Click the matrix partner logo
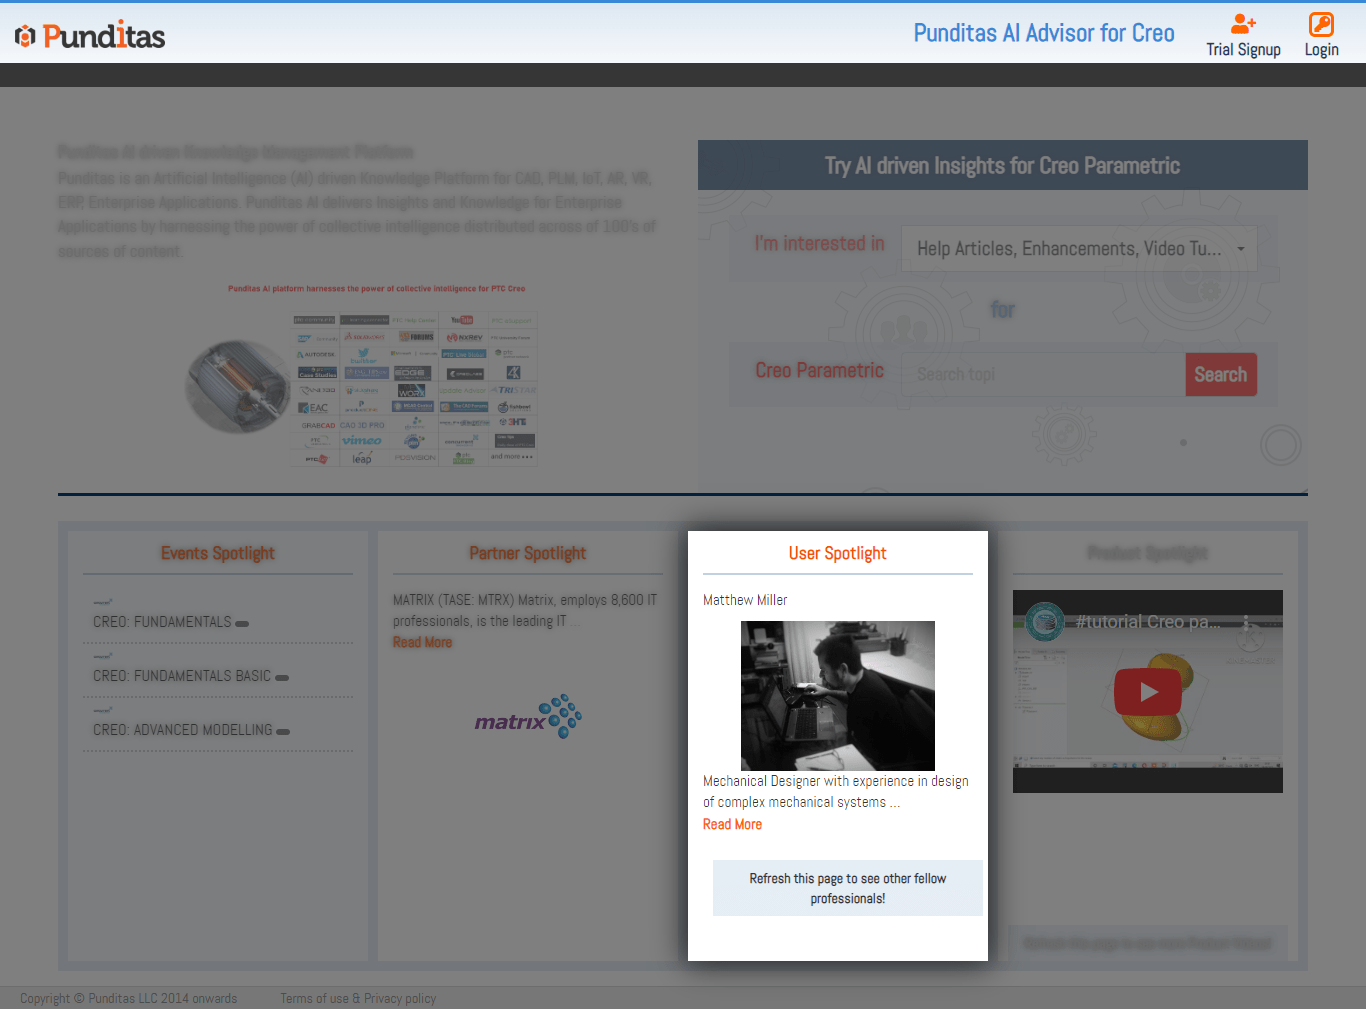The height and width of the screenshot is (1009, 1366). click(528, 716)
